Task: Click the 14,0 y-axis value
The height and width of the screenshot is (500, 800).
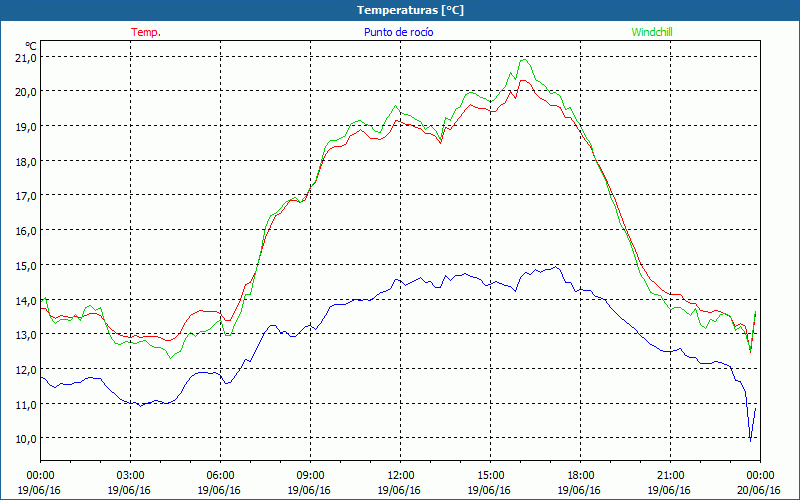Action: tap(26, 300)
